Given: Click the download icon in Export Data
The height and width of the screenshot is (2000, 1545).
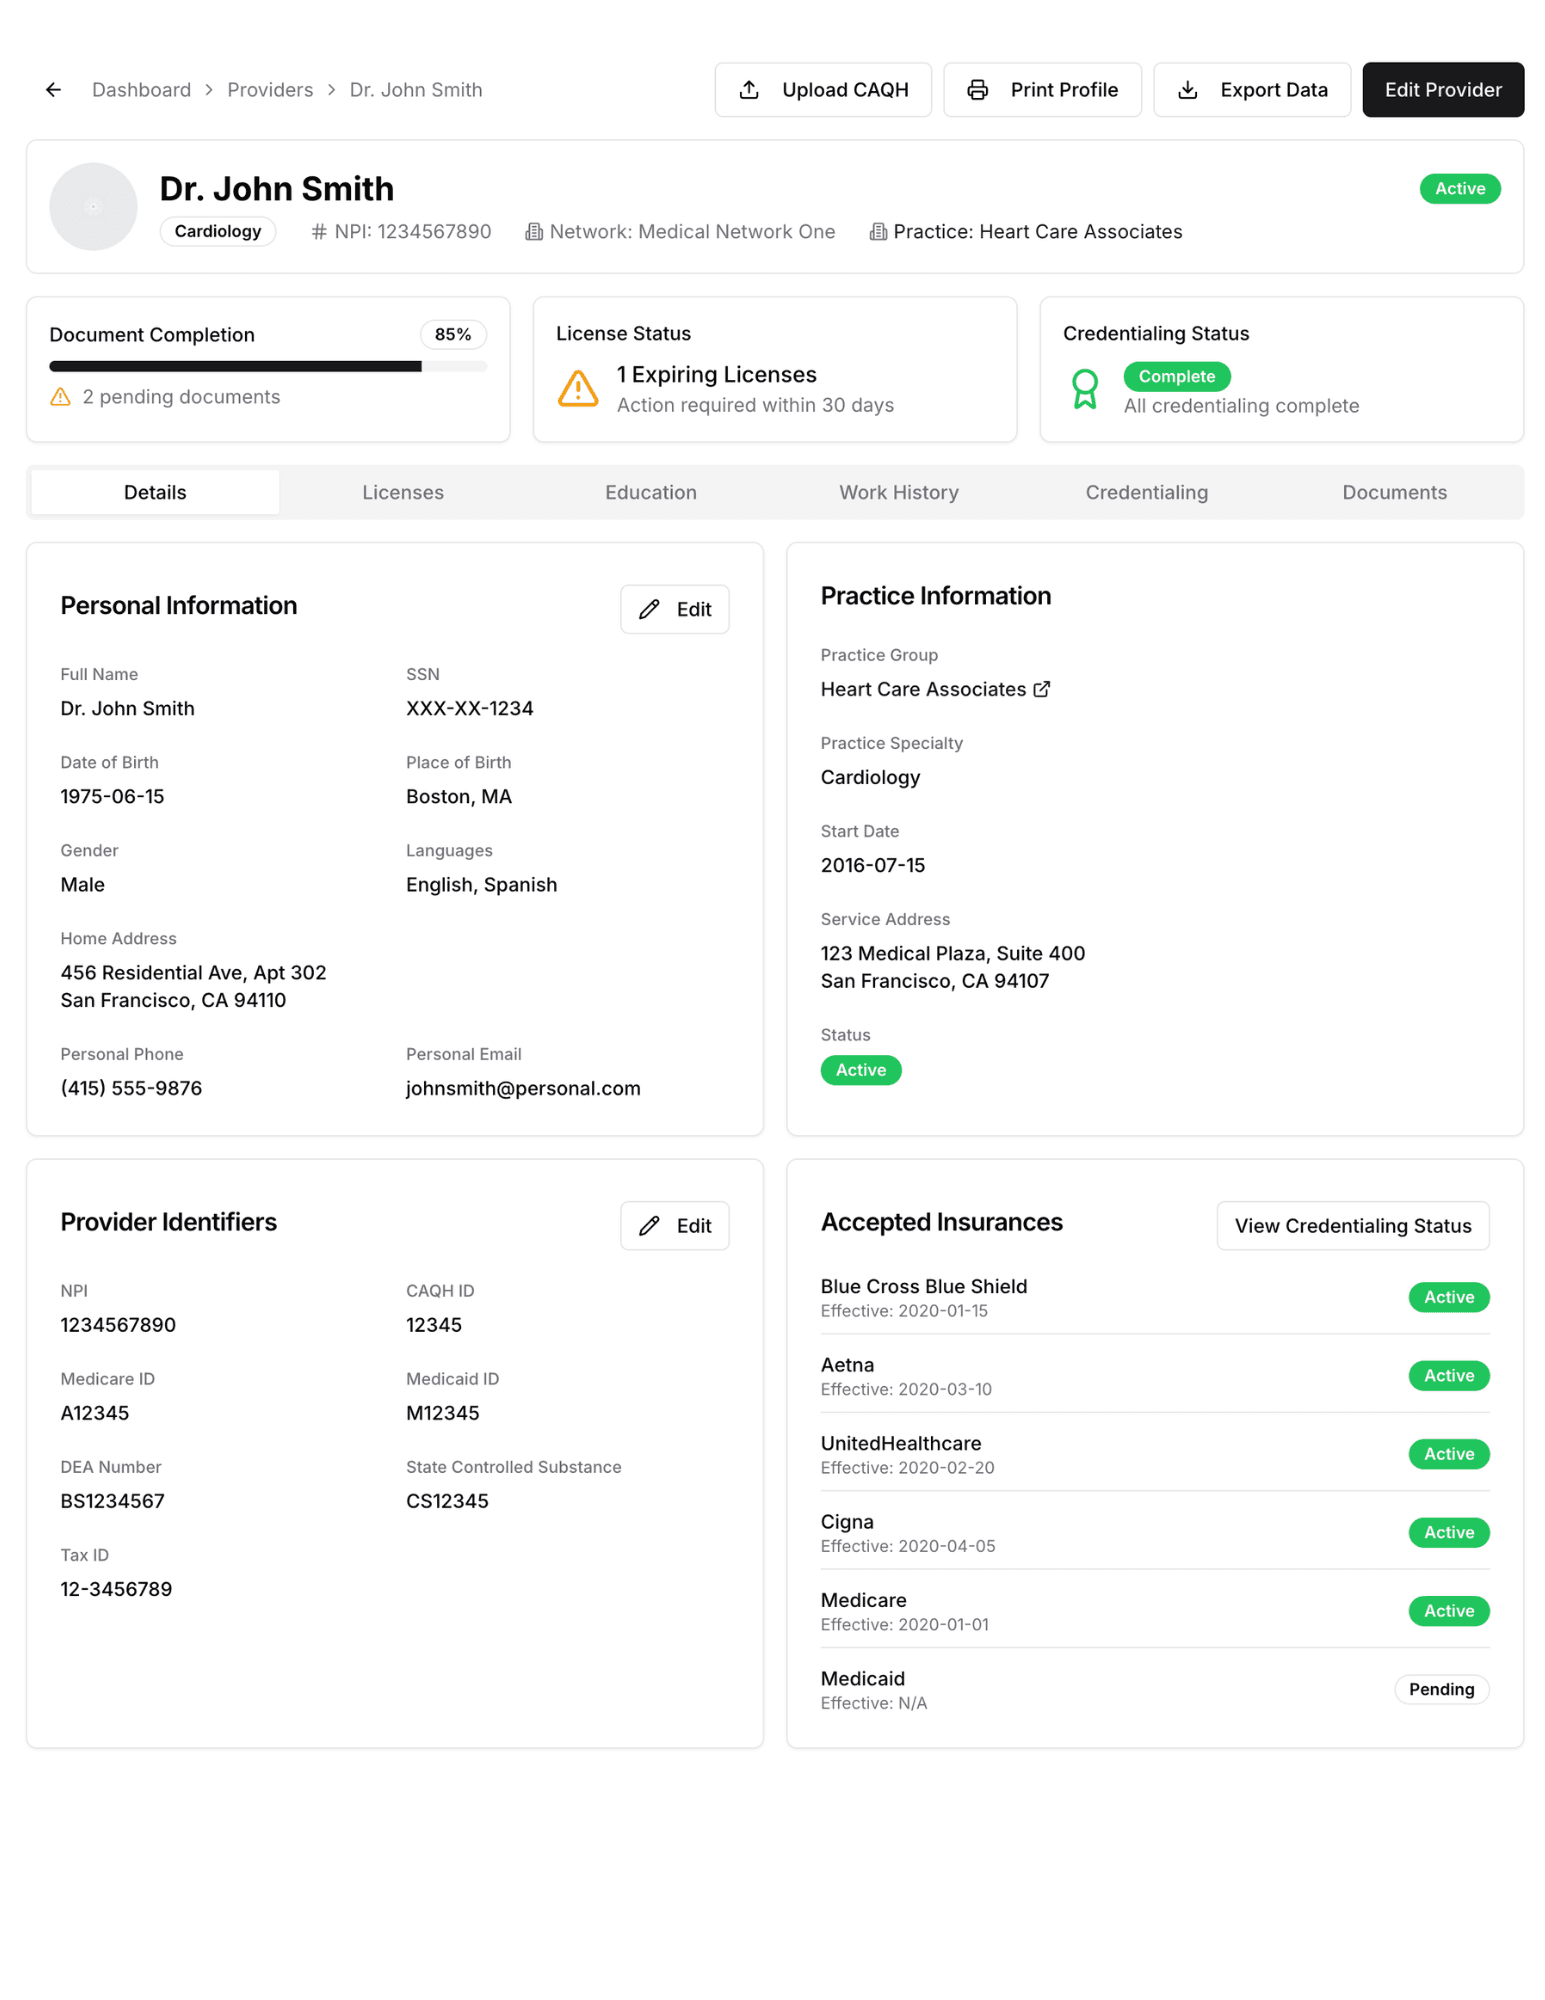Looking at the screenshot, I should click(x=1188, y=90).
